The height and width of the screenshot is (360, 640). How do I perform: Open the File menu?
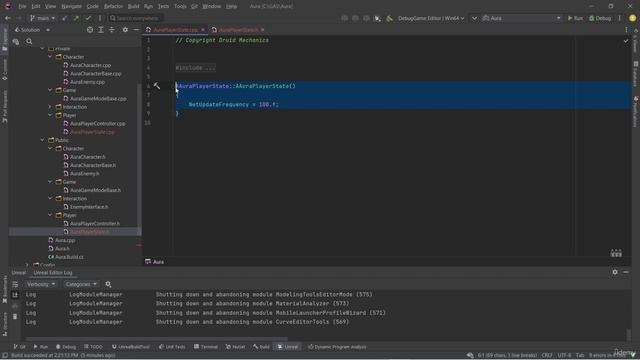22,6
